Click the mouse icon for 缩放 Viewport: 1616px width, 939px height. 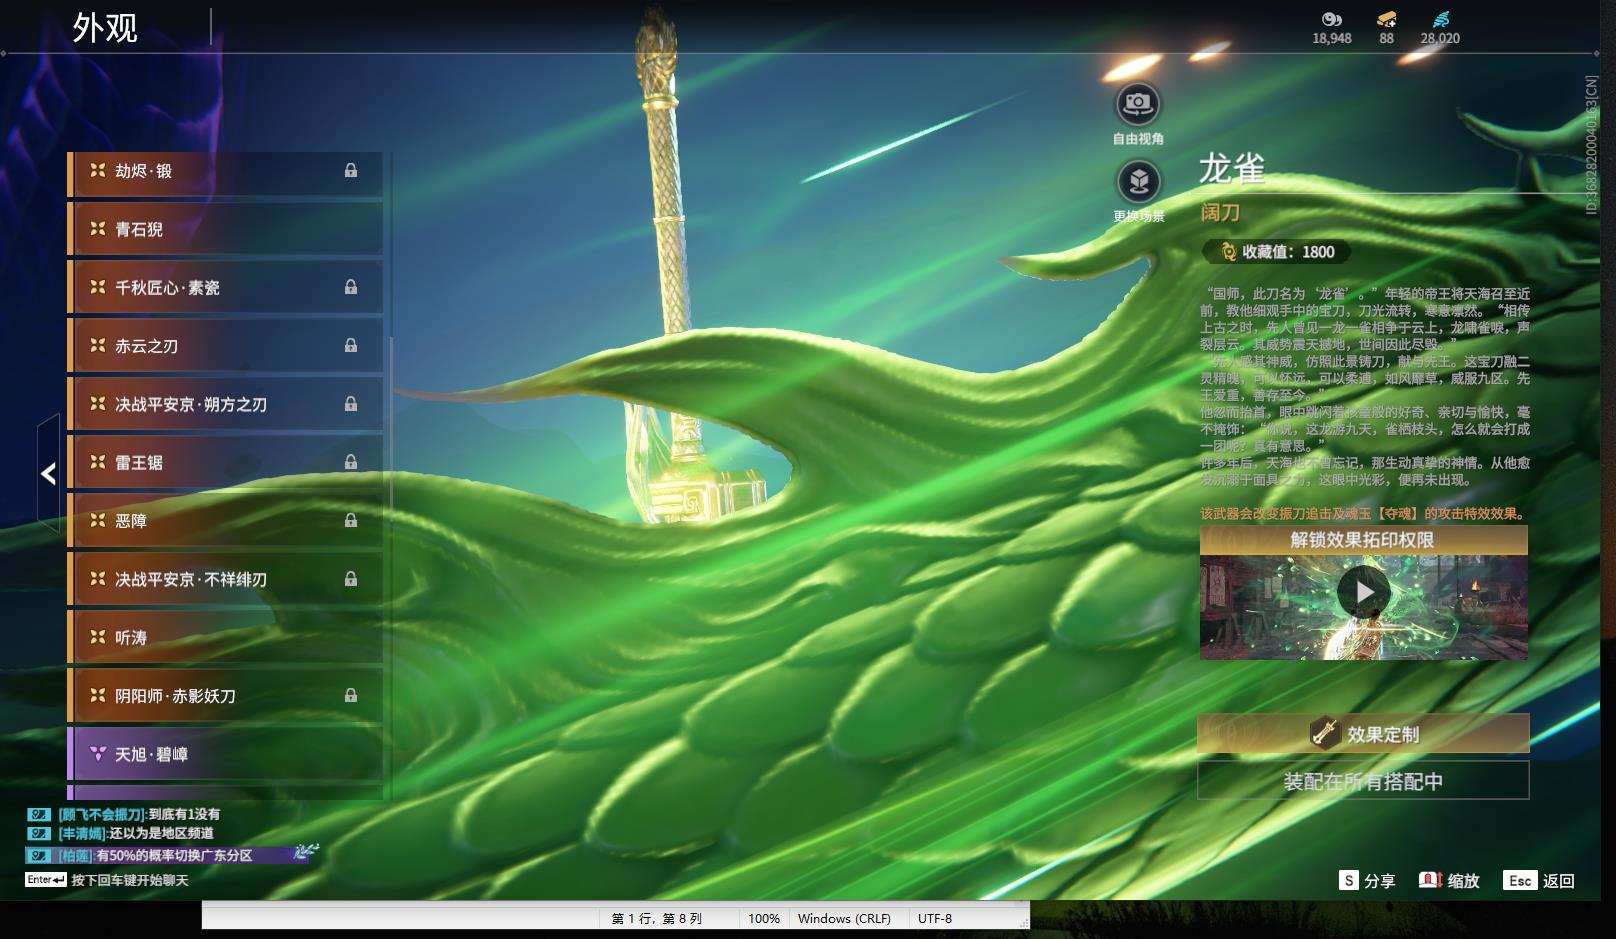[x=1430, y=880]
